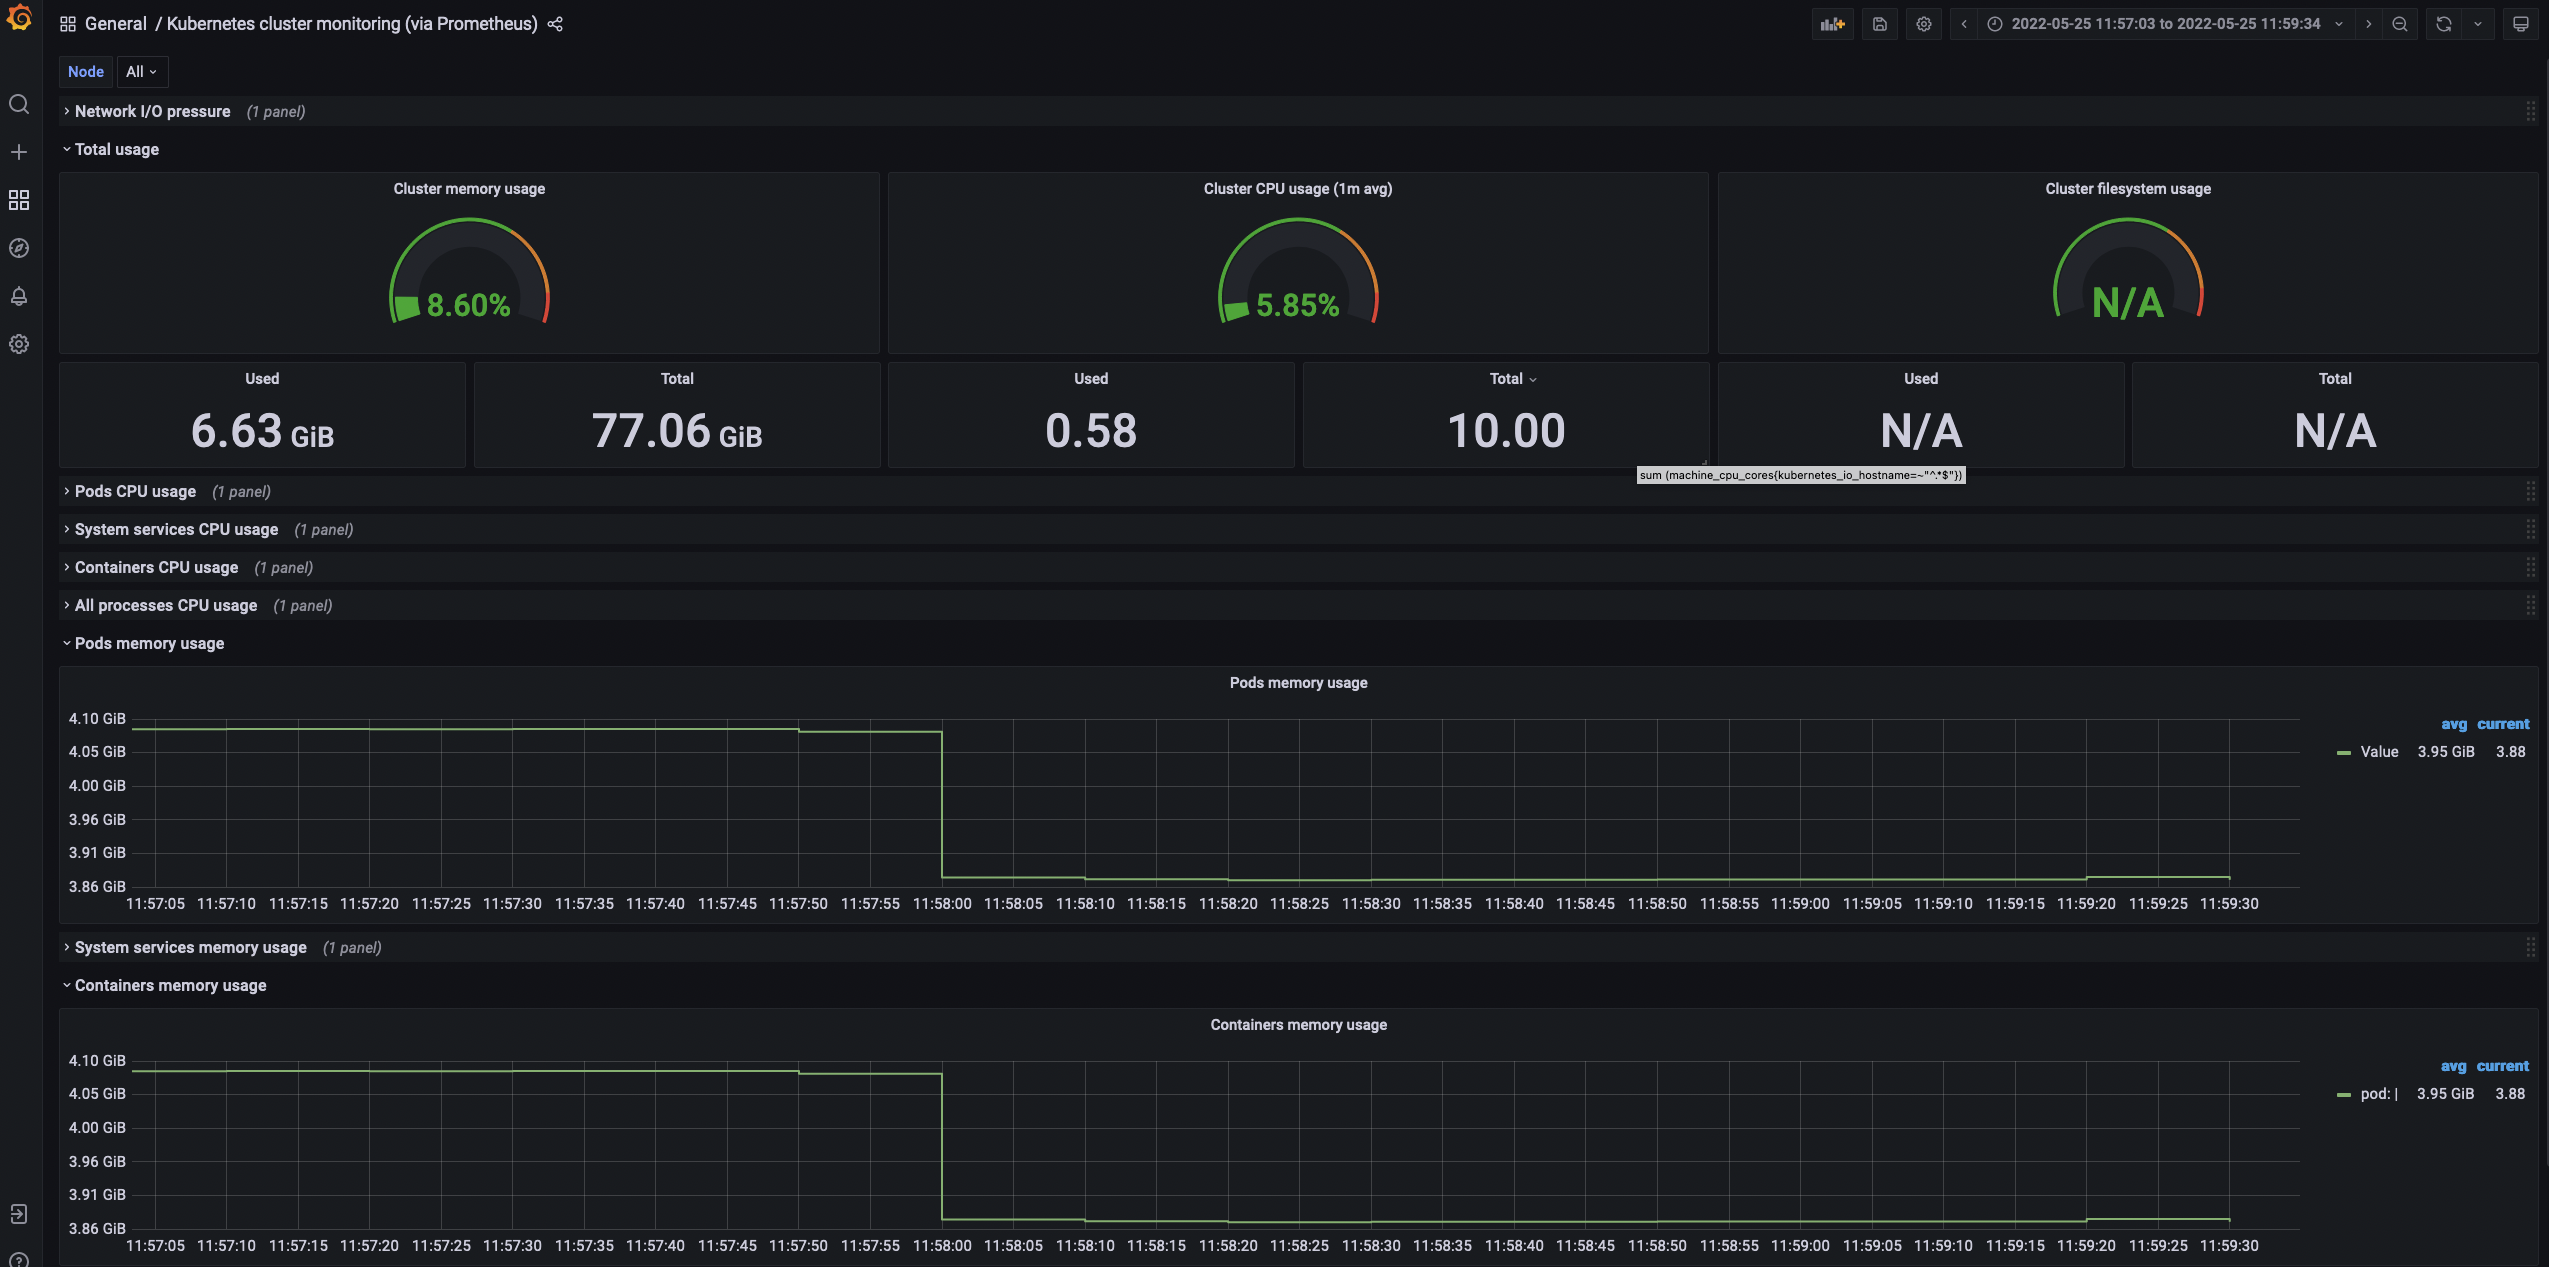The width and height of the screenshot is (2549, 1267).
Task: Open the time range picker
Action: coord(2165,24)
